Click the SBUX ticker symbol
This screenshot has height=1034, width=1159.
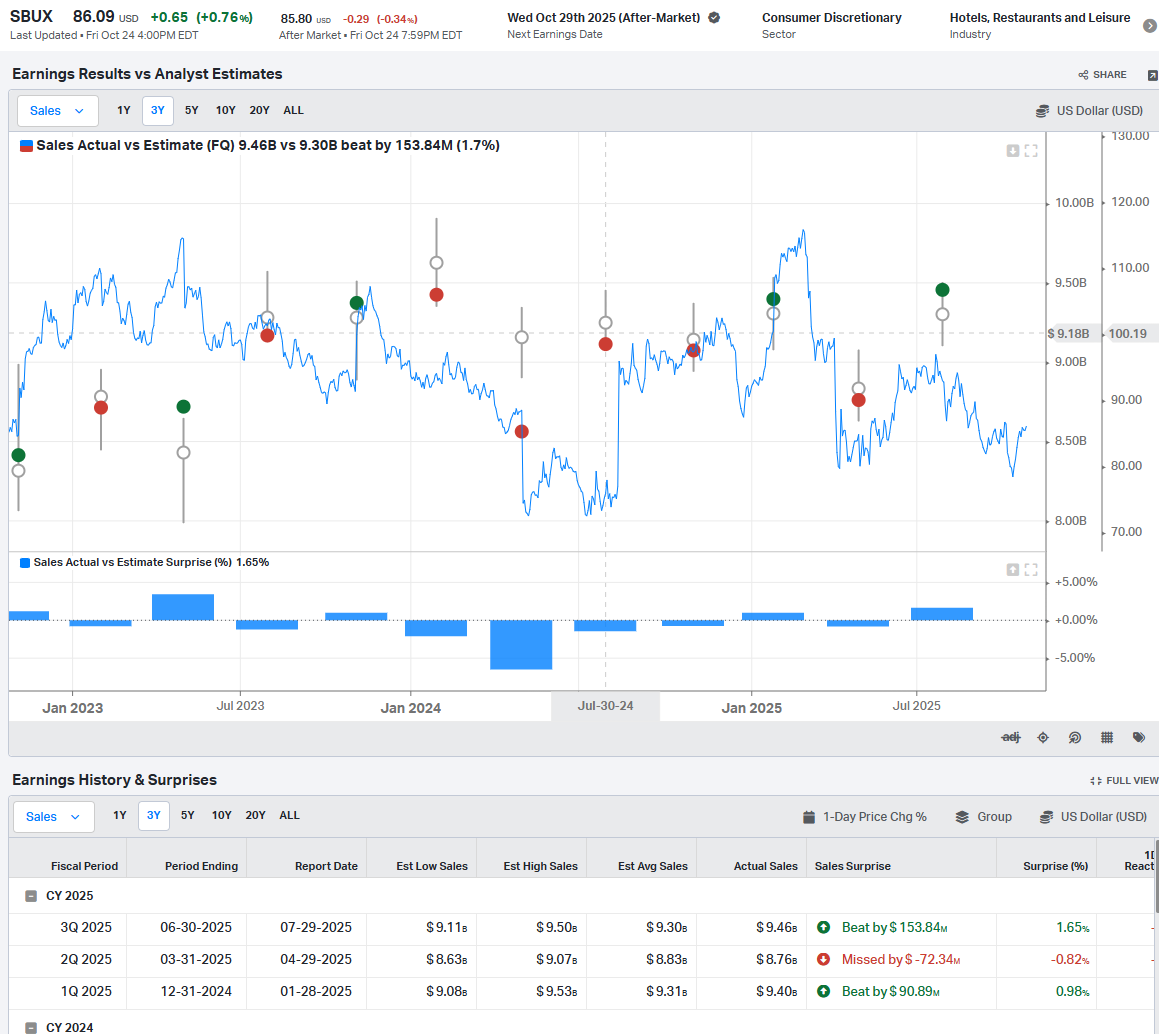(x=31, y=16)
